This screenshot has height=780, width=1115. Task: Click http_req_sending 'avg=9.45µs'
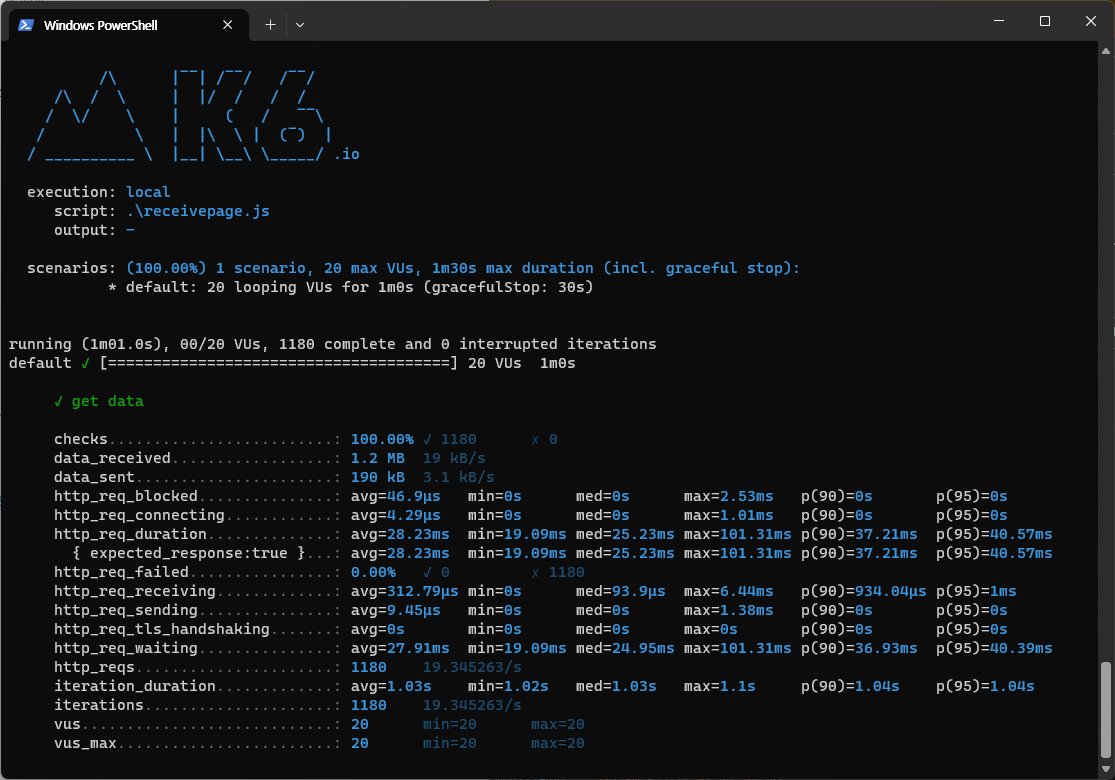[x=395, y=610]
